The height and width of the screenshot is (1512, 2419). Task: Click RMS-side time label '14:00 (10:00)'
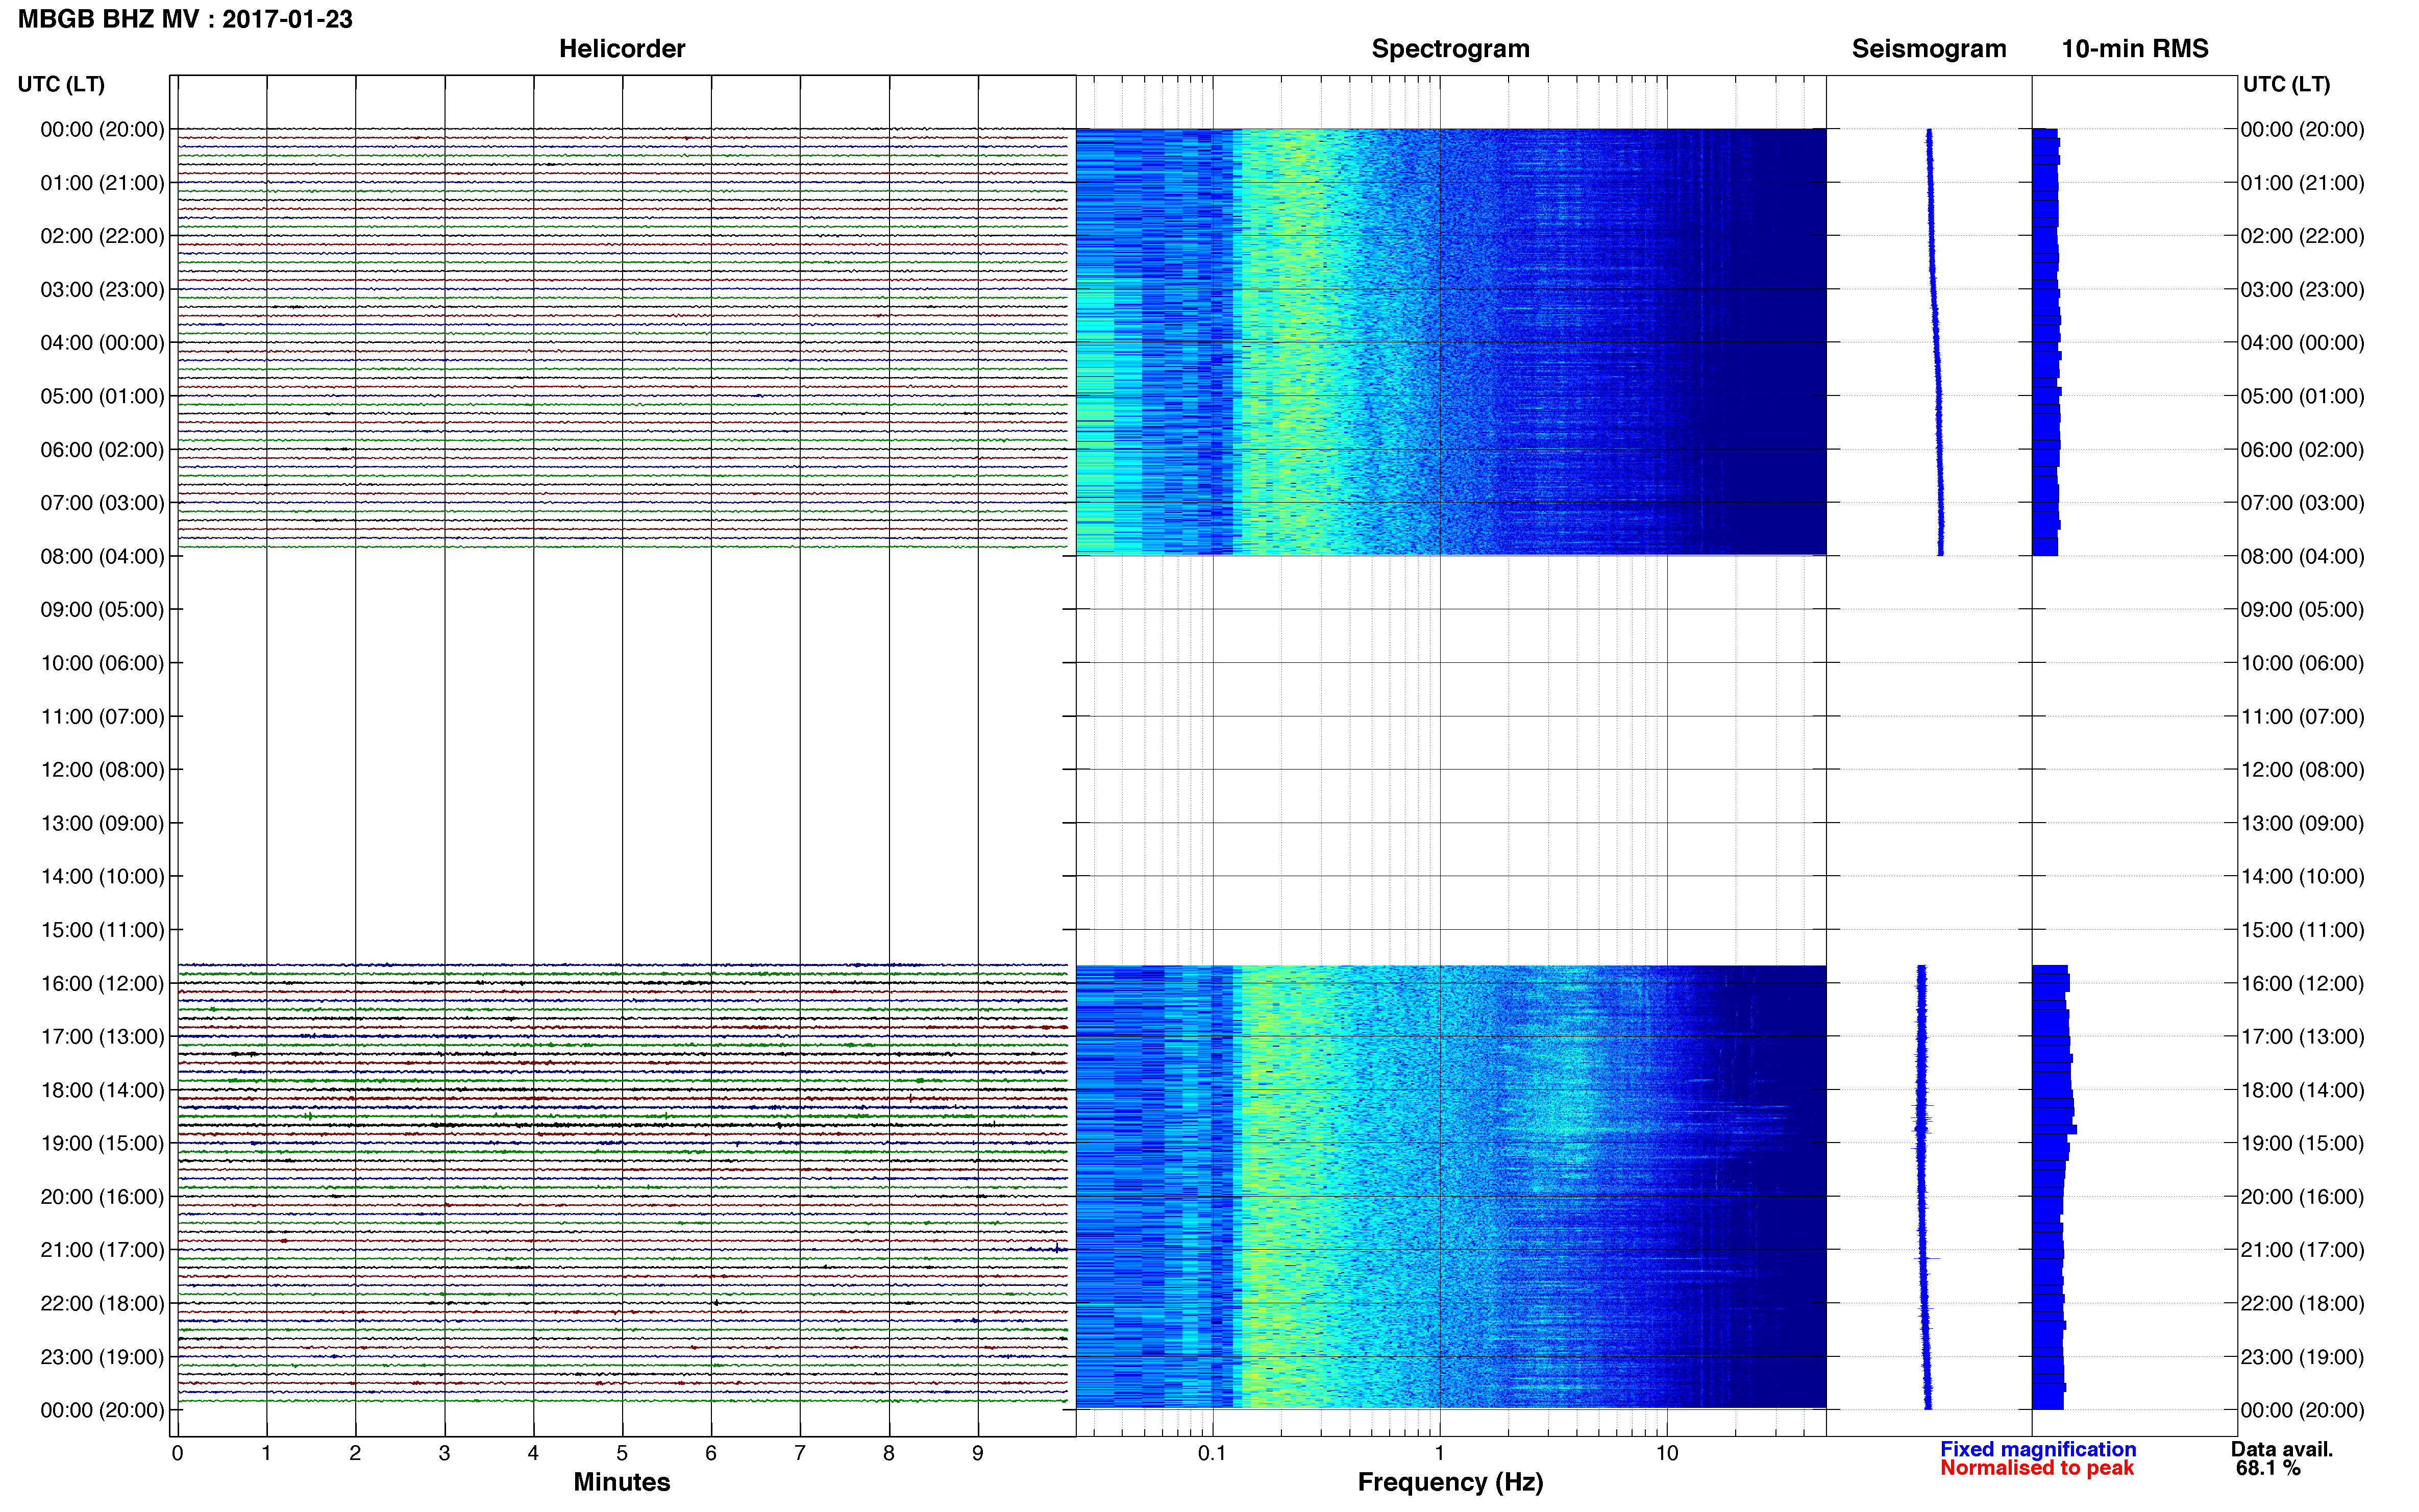(2302, 877)
